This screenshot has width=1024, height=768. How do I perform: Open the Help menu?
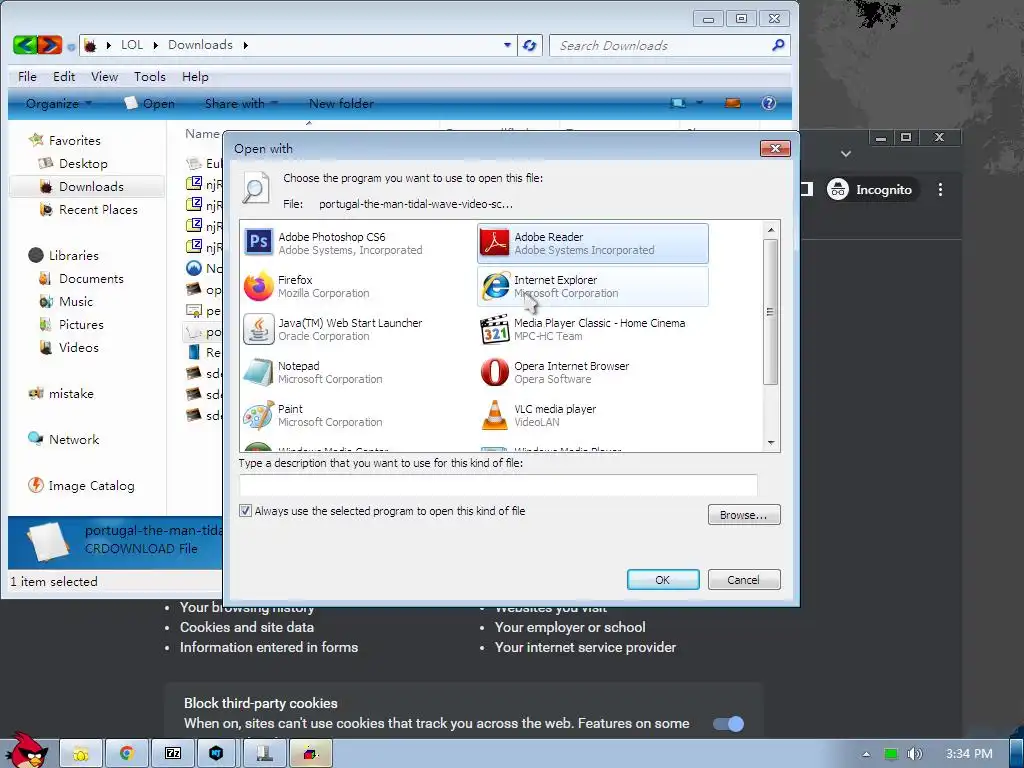[x=195, y=76]
